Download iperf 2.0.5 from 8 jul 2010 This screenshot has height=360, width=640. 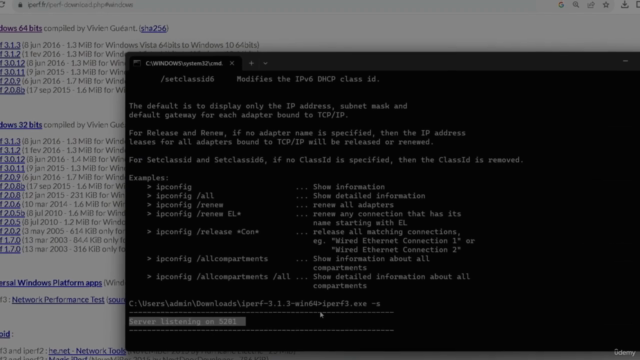(x=10, y=222)
